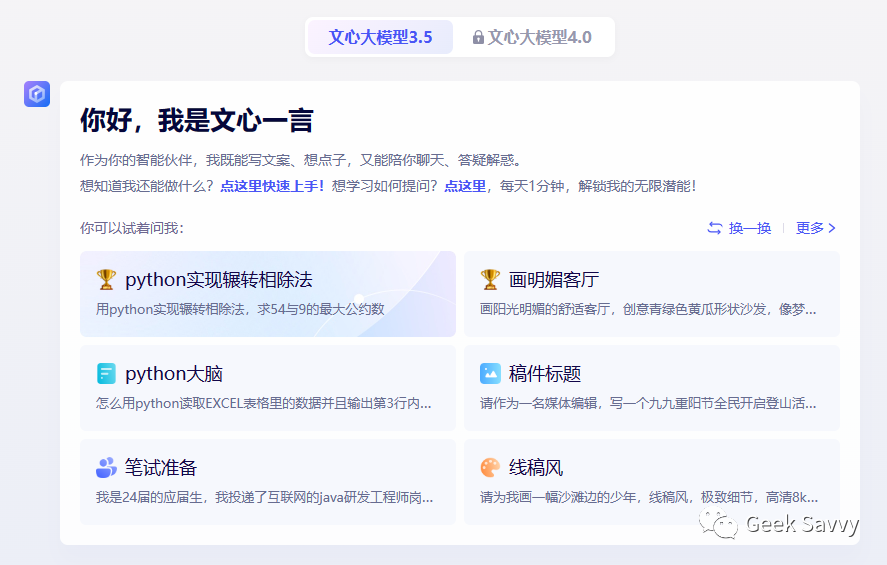Image resolution: width=887 pixels, height=565 pixels.
Task: Click the people icon on 笔试准备
Action: [106, 468]
